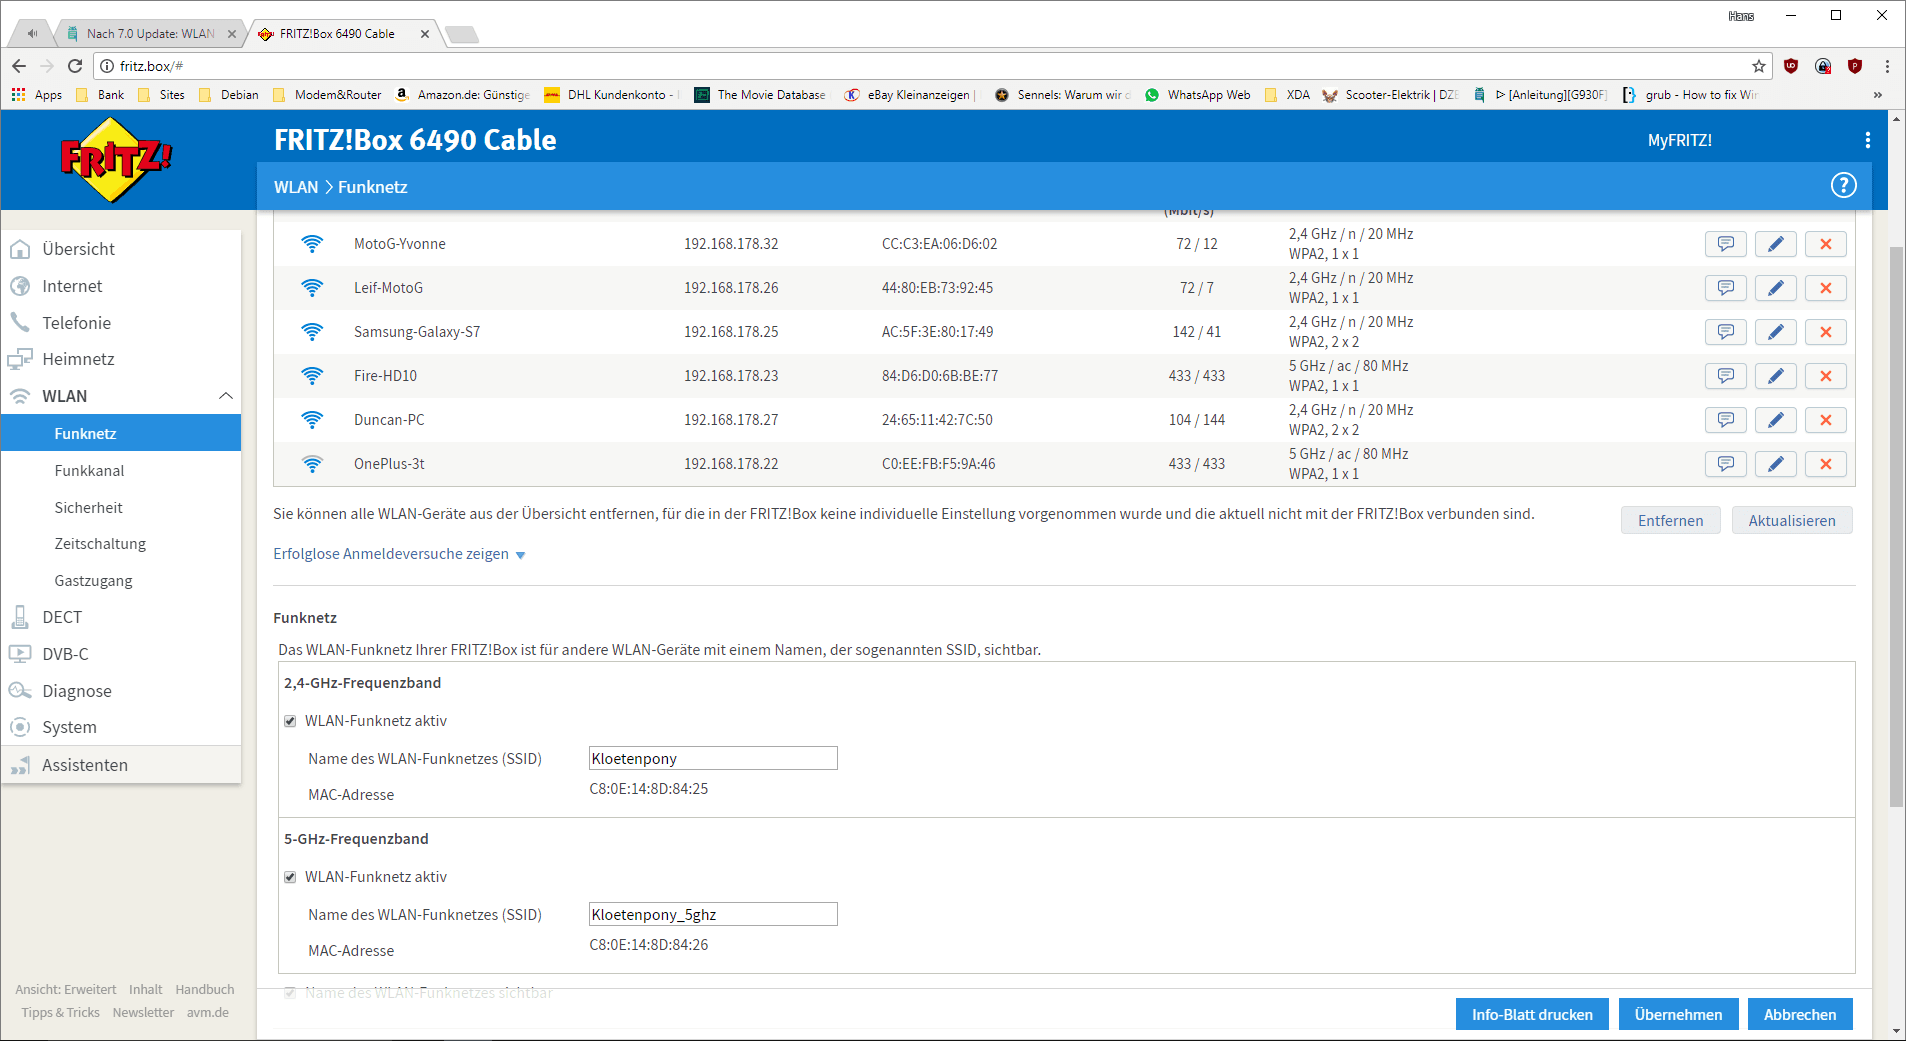Open the Handbuch footer link
Screen dimensions: 1906x1041
tap(205, 989)
